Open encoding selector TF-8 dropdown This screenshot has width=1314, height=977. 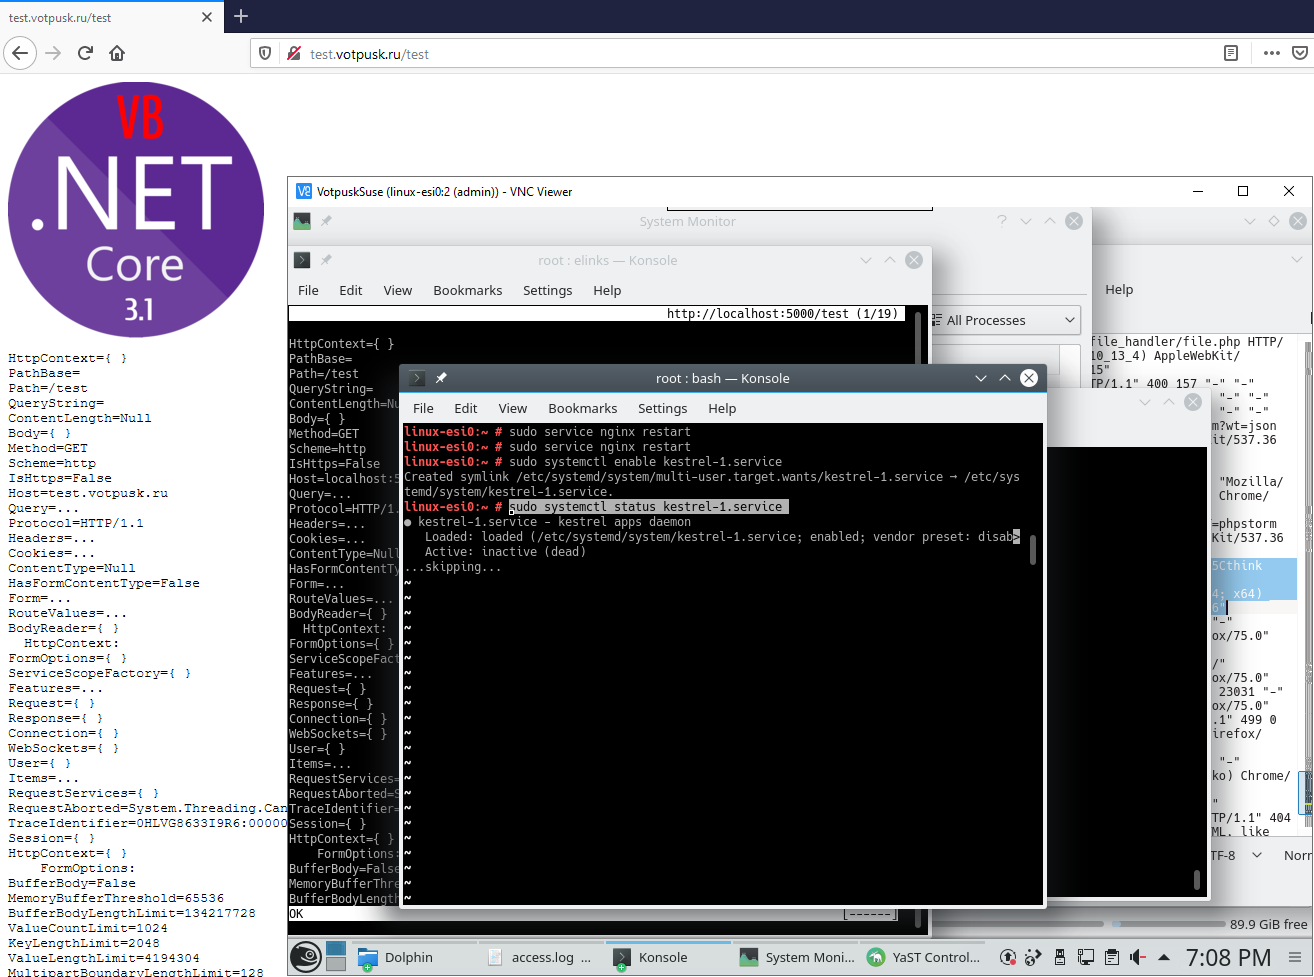pos(1237,855)
